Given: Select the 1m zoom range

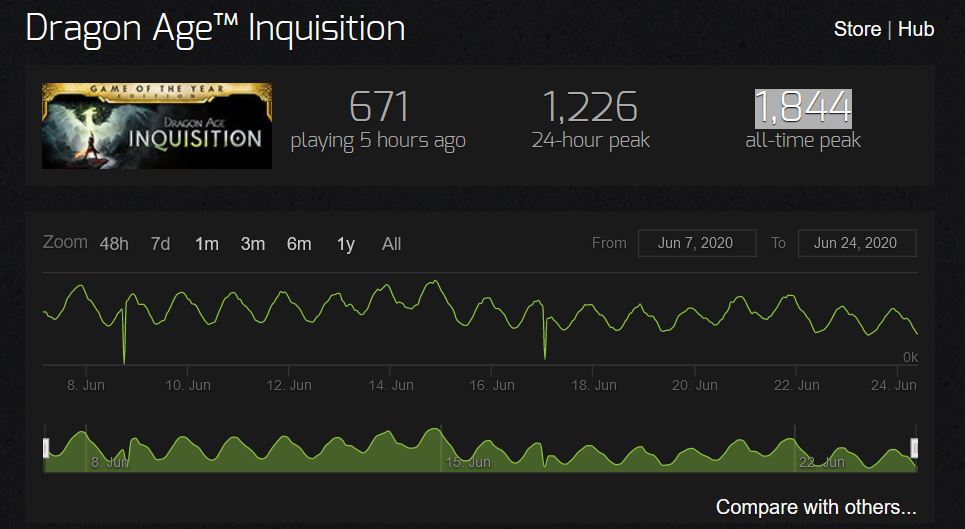Looking at the screenshot, I should pos(207,244).
